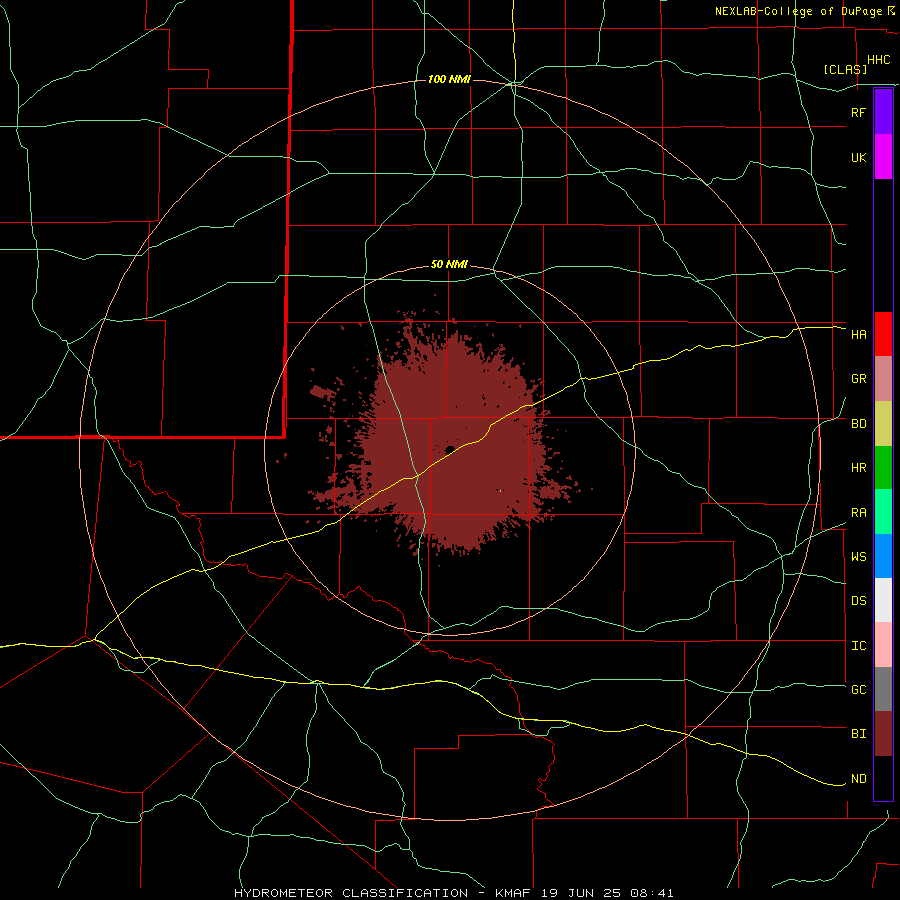Click the 100 NMI range ring label
This screenshot has width=900, height=900.
(x=449, y=79)
